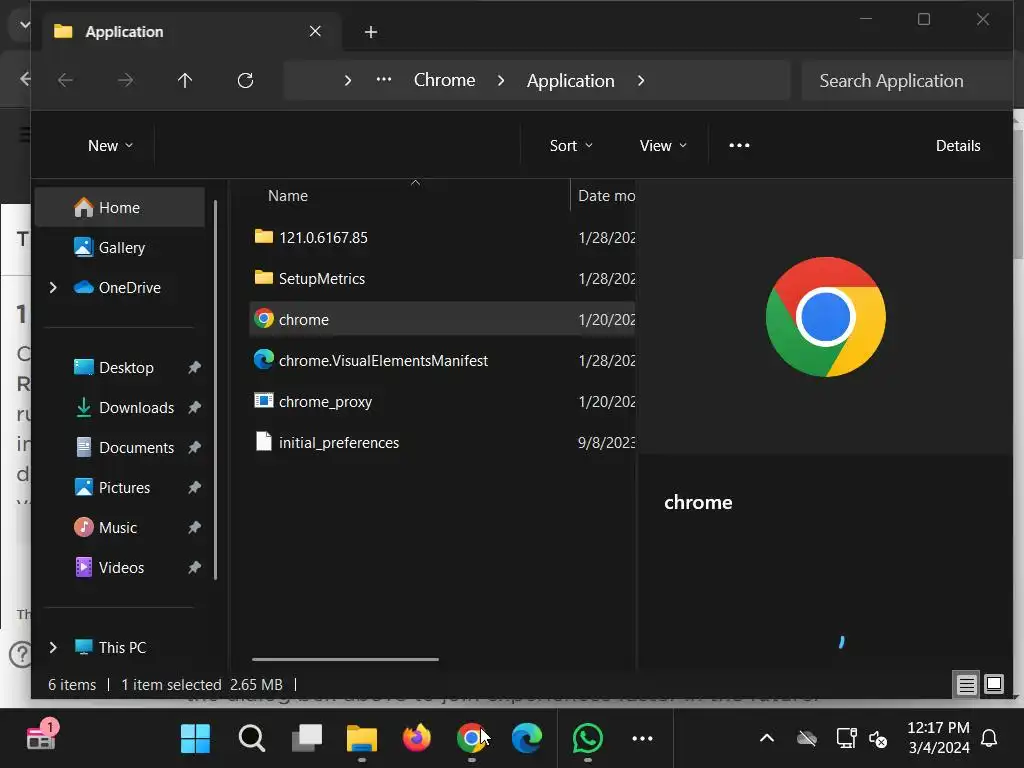Open taskbar Search
Screen dimensions: 1024x768
pos(251,739)
